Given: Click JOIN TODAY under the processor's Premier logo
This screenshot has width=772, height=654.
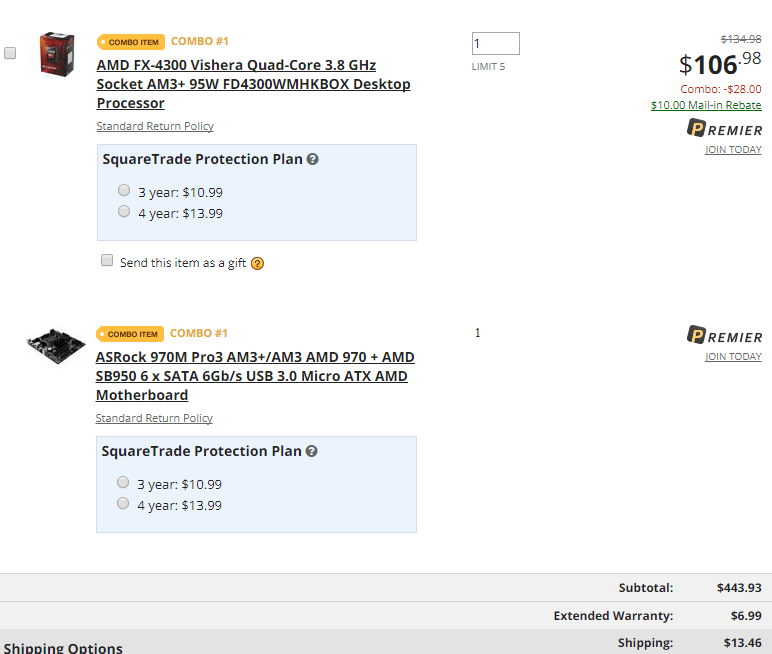Looking at the screenshot, I should click(733, 149).
